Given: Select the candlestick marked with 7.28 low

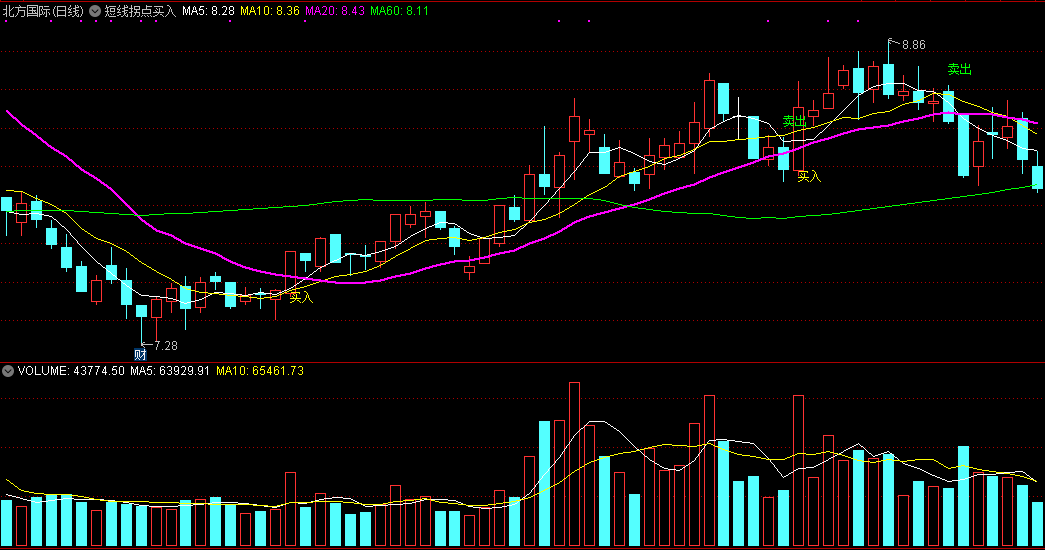Looking at the screenshot, I should click(141, 313).
